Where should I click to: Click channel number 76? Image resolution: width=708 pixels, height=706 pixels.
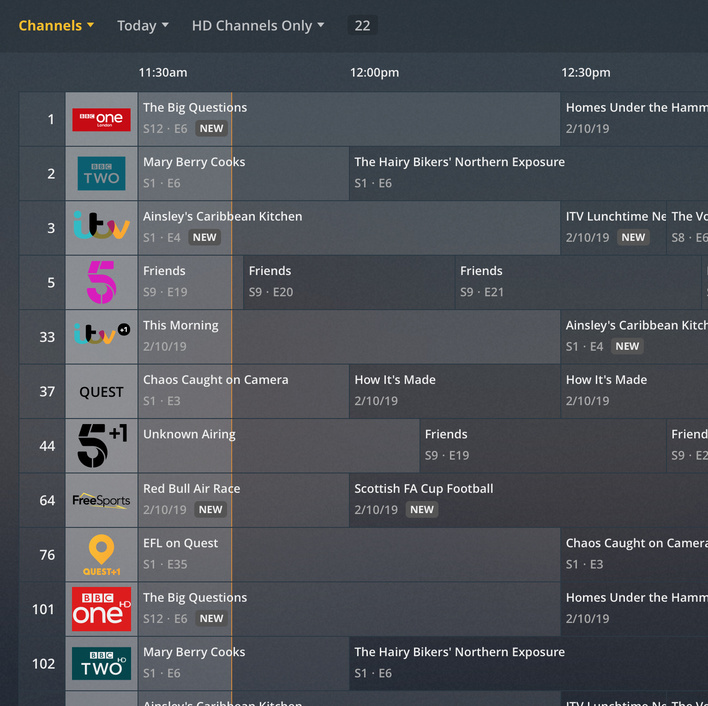(47, 555)
